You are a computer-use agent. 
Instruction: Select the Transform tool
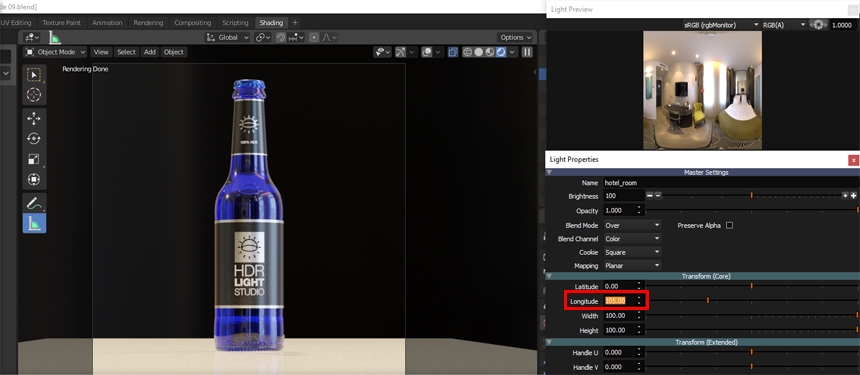[34, 179]
